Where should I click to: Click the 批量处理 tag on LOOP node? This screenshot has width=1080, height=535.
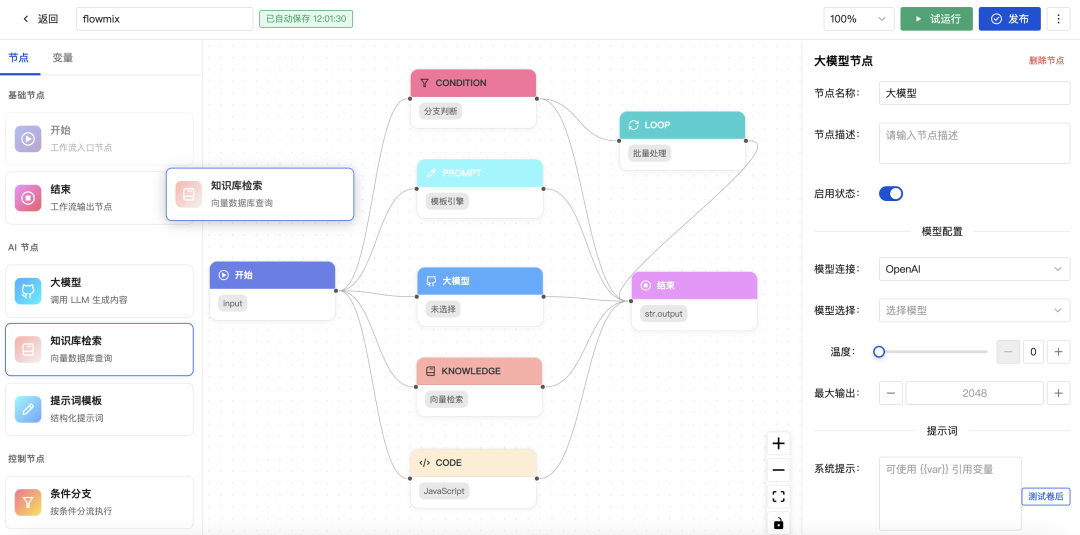(x=649, y=154)
